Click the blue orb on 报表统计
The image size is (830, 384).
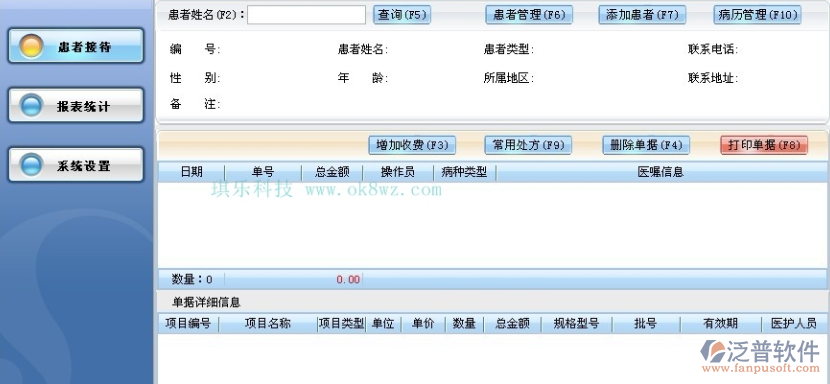click(x=31, y=105)
